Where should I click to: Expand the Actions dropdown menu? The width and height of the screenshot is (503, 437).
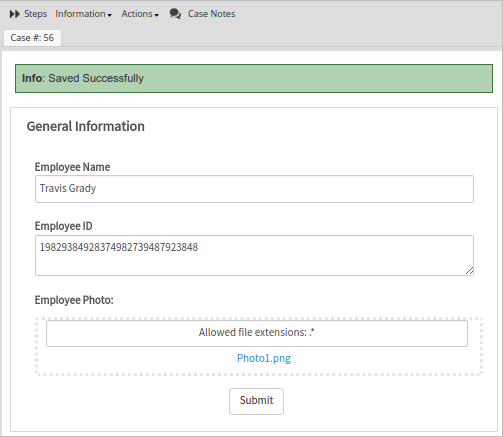[x=140, y=14]
